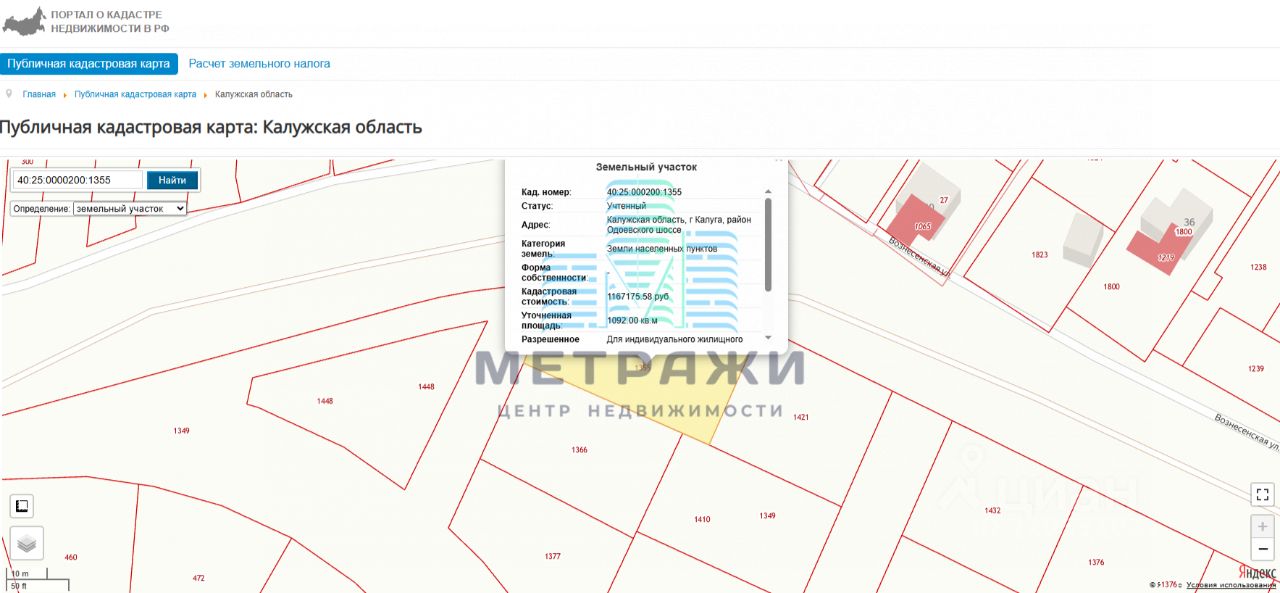This screenshot has height=593, width=1280.
Task: Open the Определение type dropdown
Action: (130, 208)
